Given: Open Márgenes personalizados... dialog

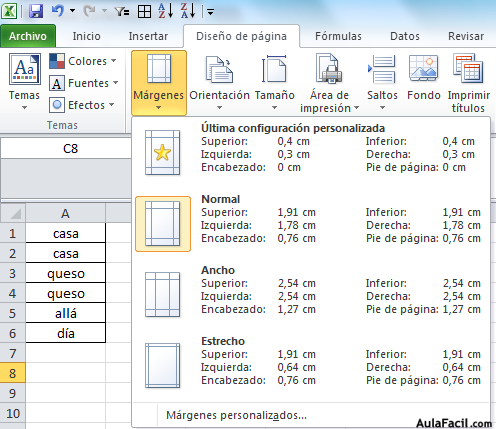Looking at the screenshot, I should (311, 415).
